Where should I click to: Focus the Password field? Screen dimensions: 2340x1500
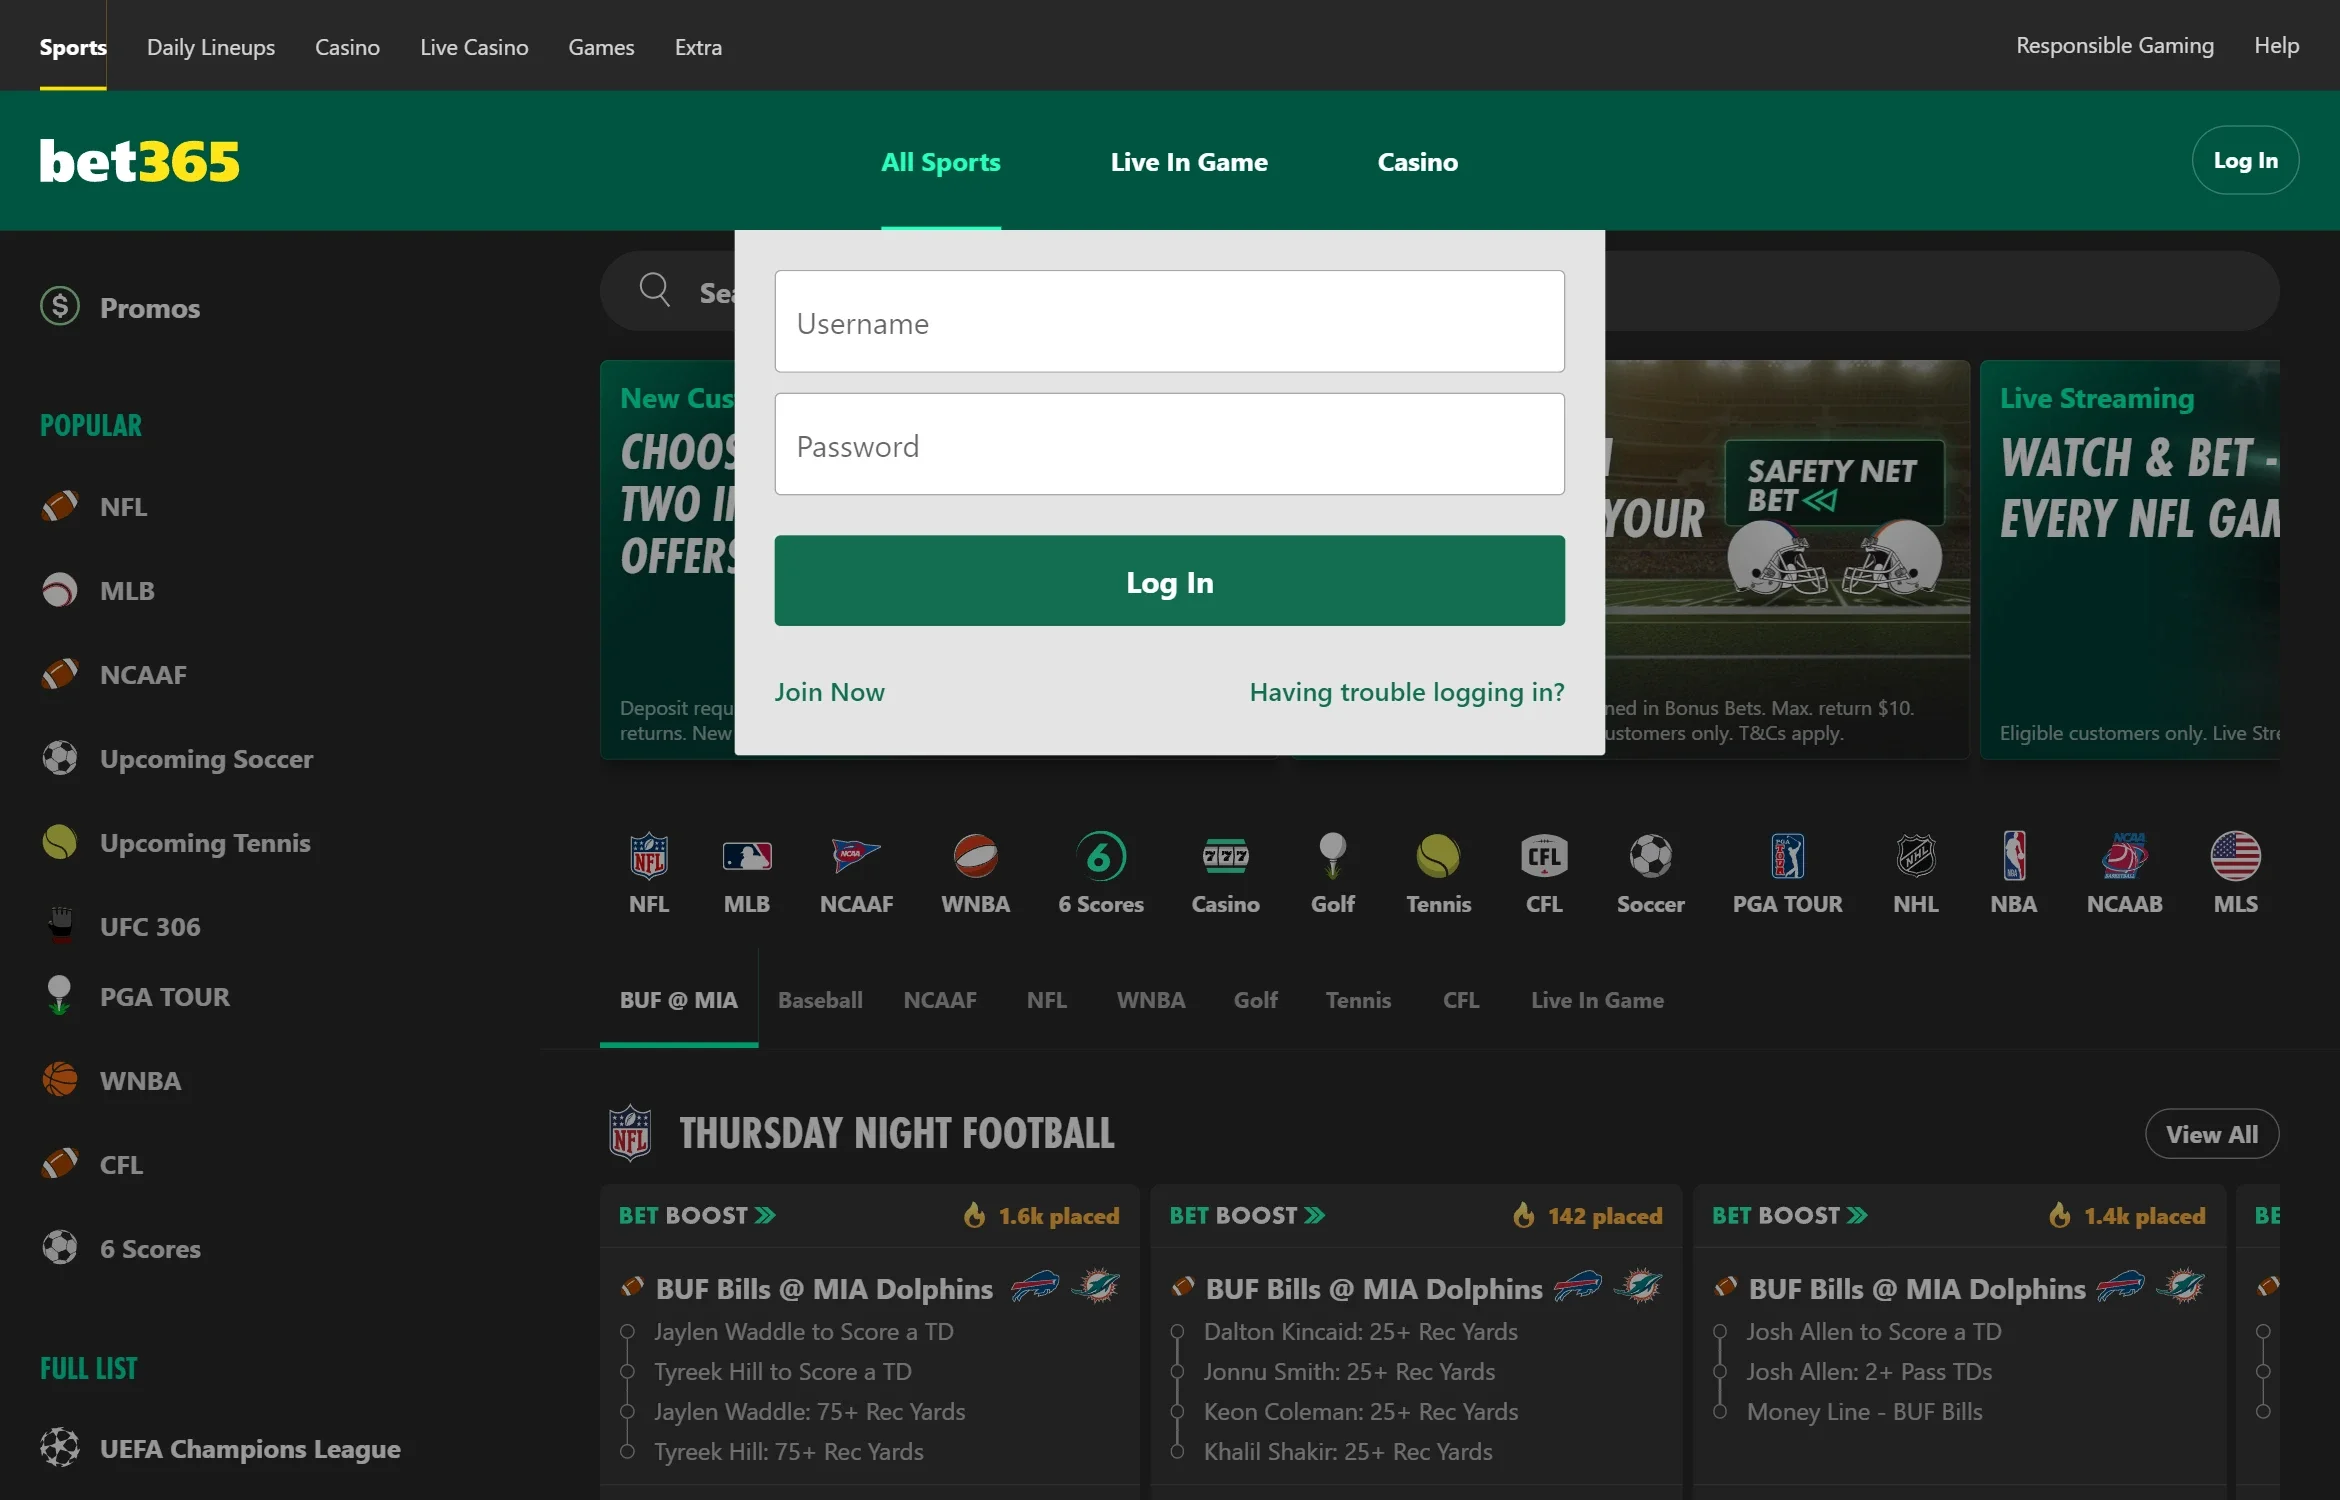tap(1169, 444)
